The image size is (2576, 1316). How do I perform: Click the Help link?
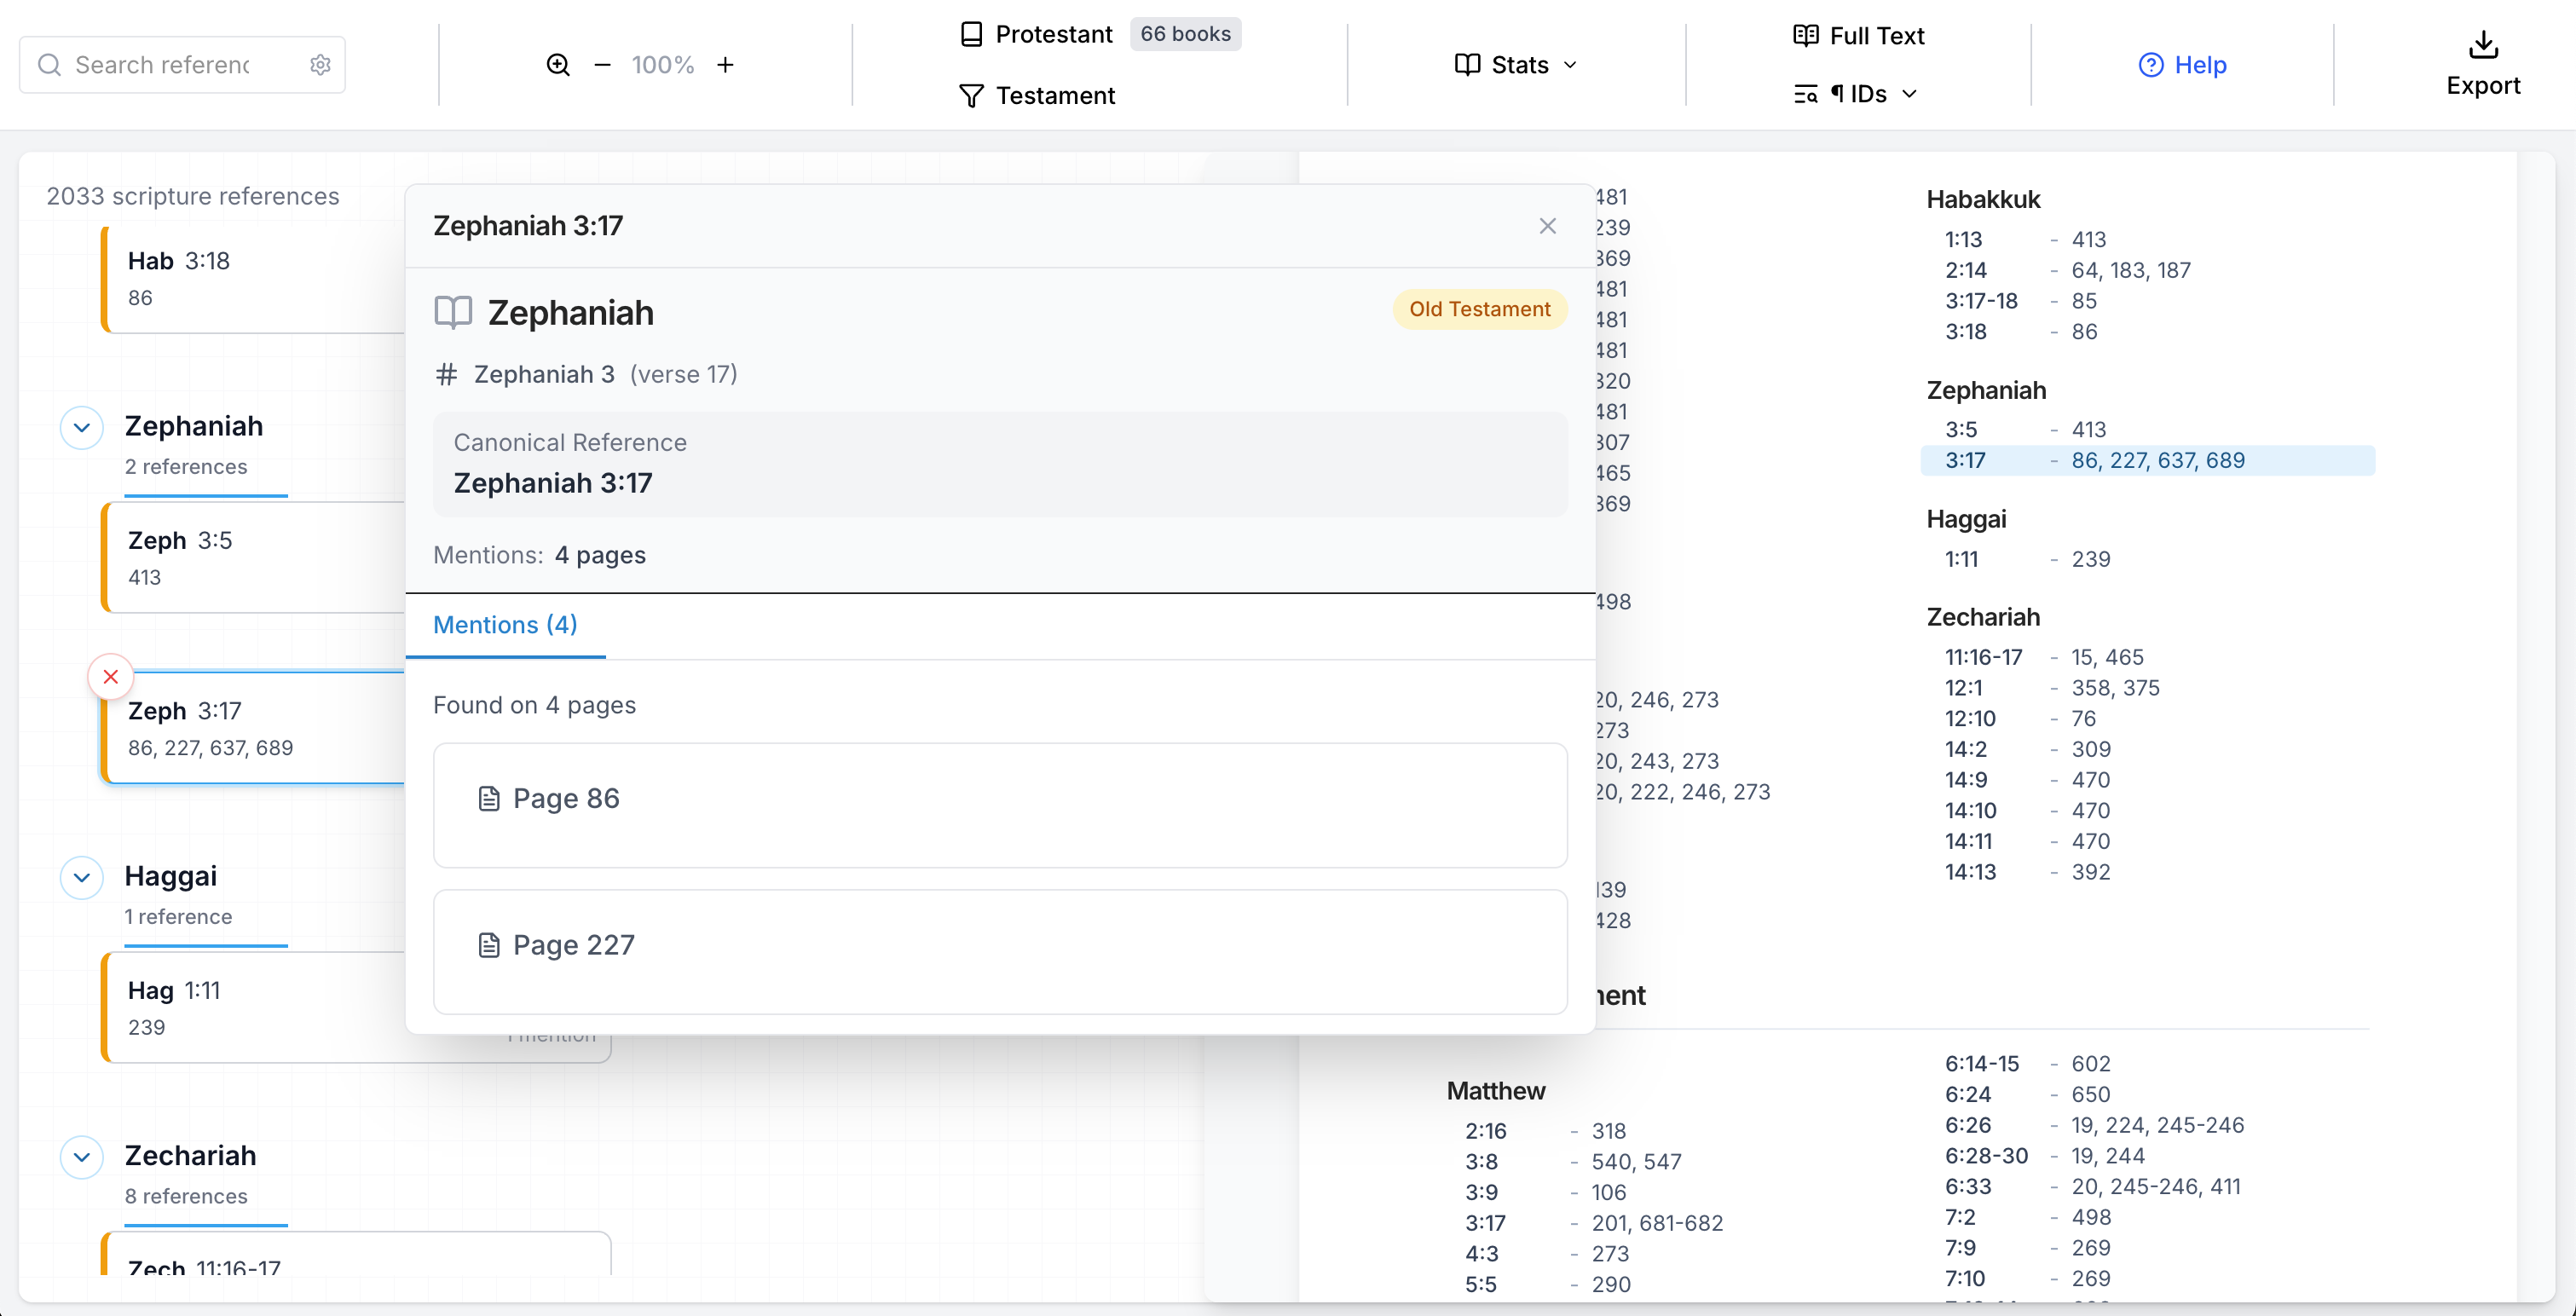tap(2183, 64)
